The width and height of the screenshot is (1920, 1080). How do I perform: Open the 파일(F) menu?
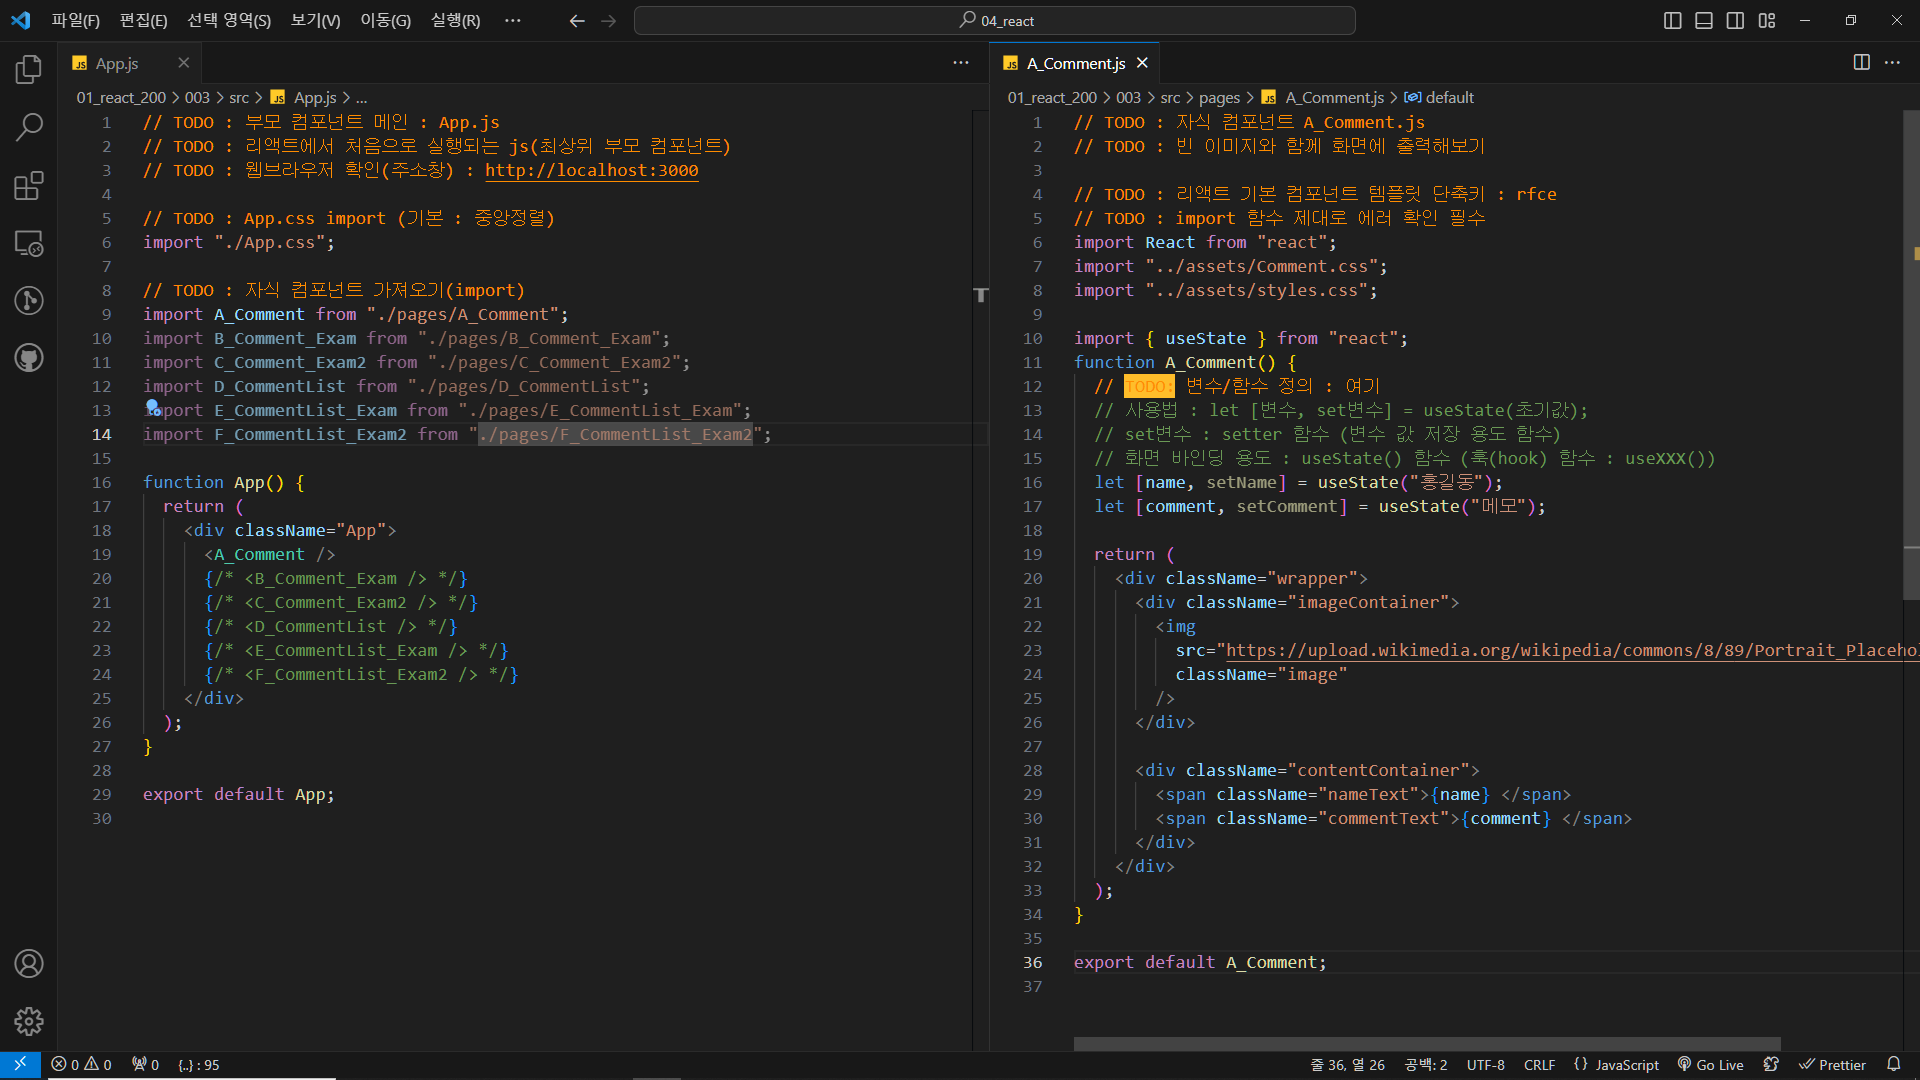coord(76,20)
